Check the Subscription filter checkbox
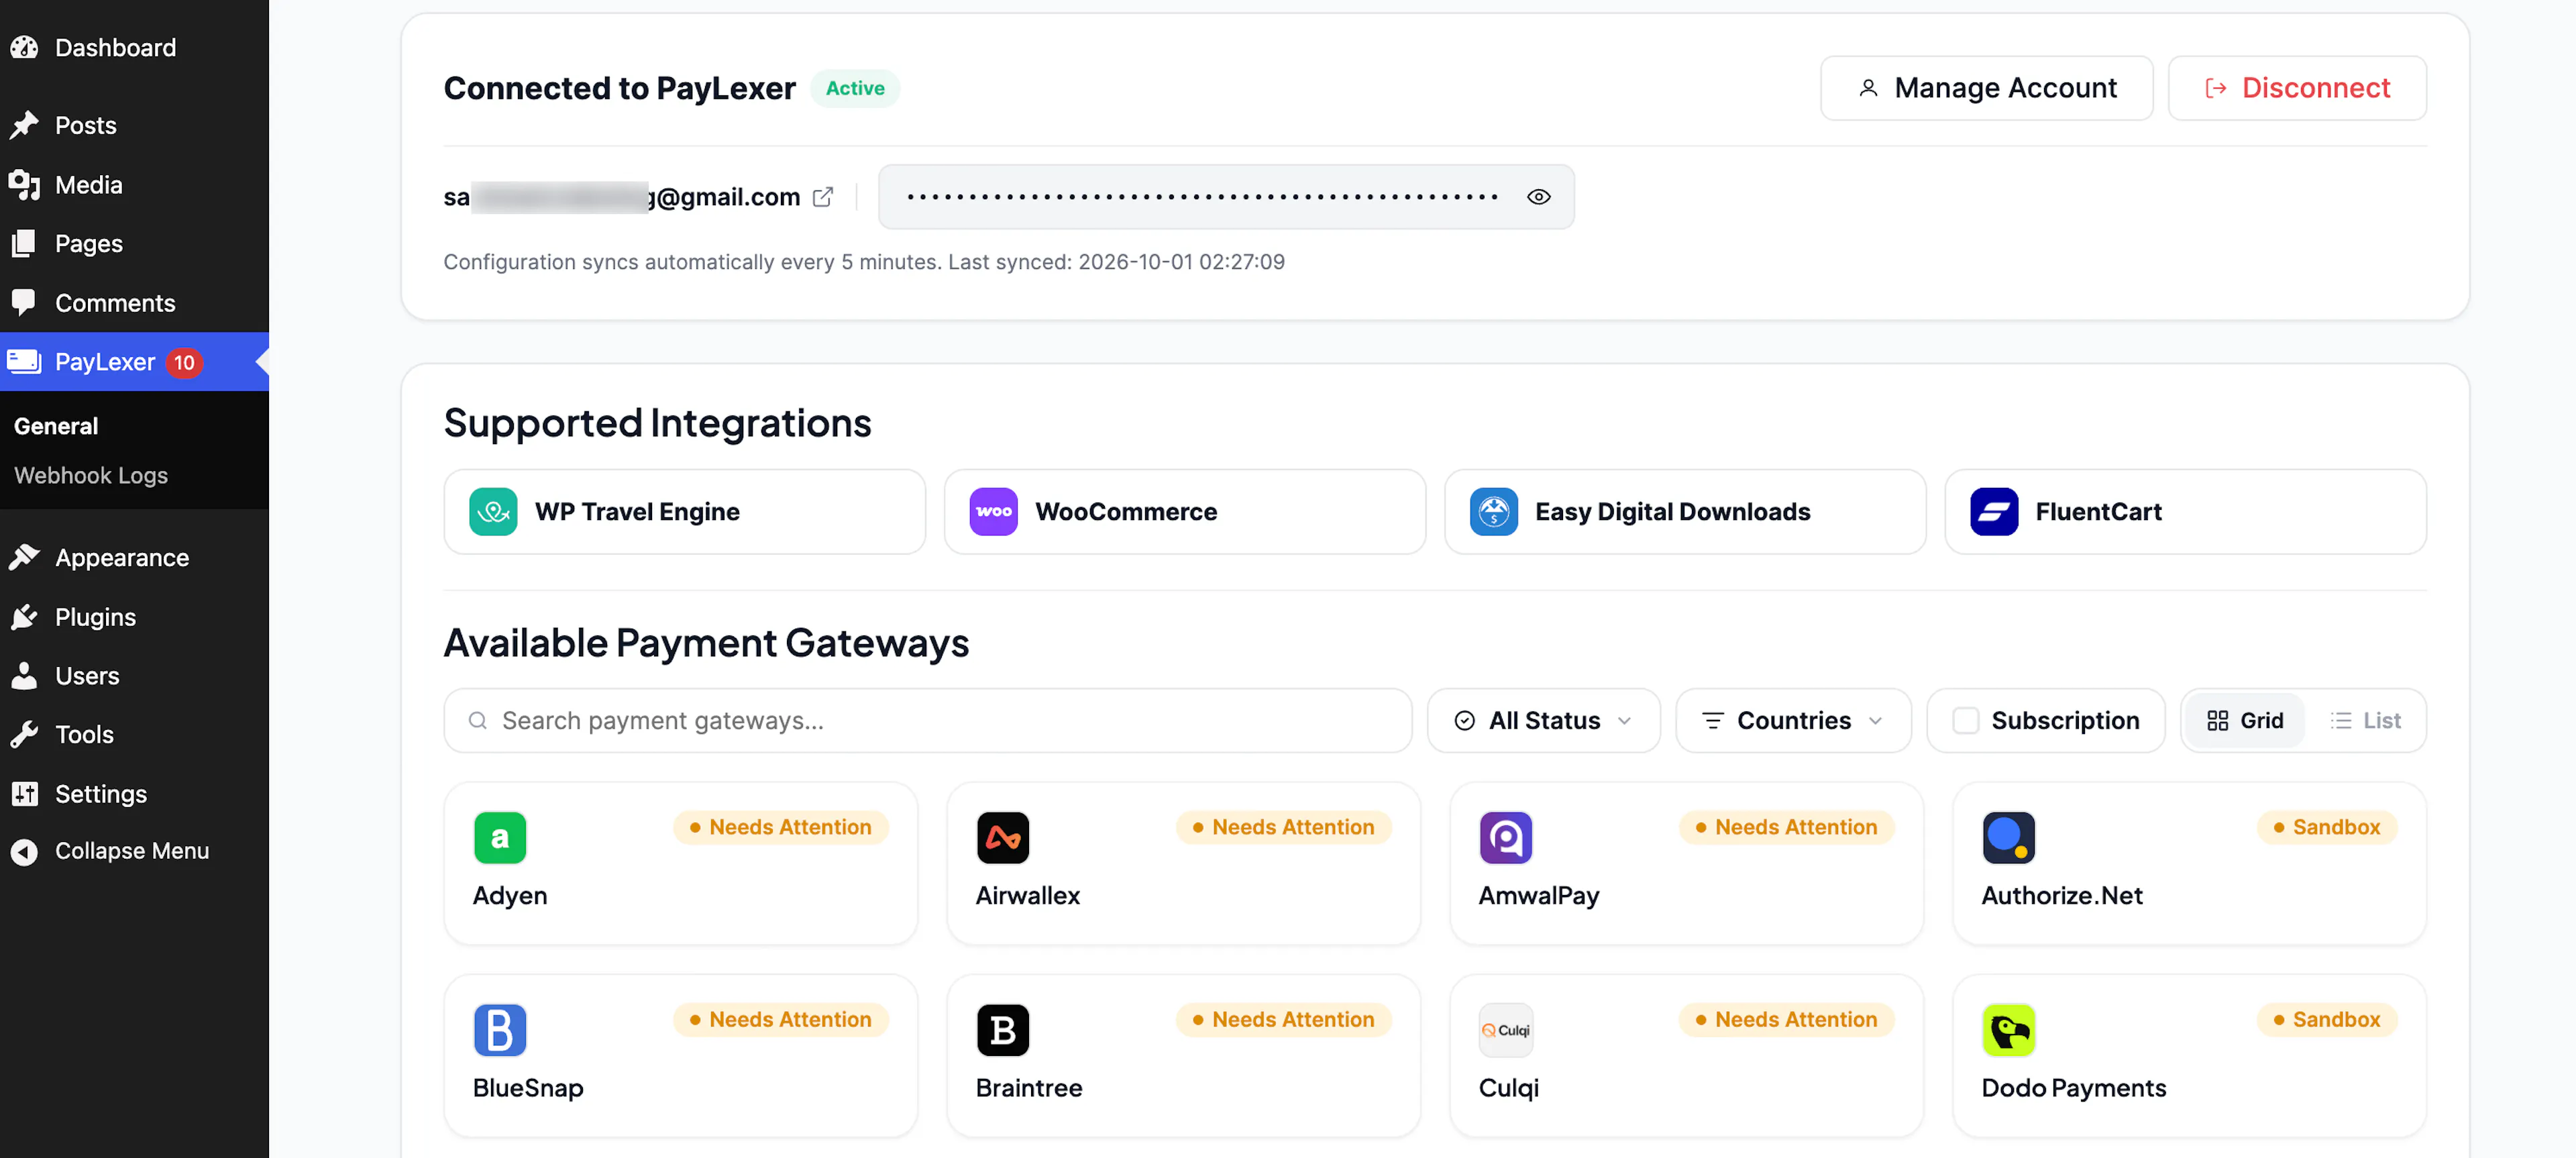This screenshot has height=1158, width=2576. [x=1966, y=720]
